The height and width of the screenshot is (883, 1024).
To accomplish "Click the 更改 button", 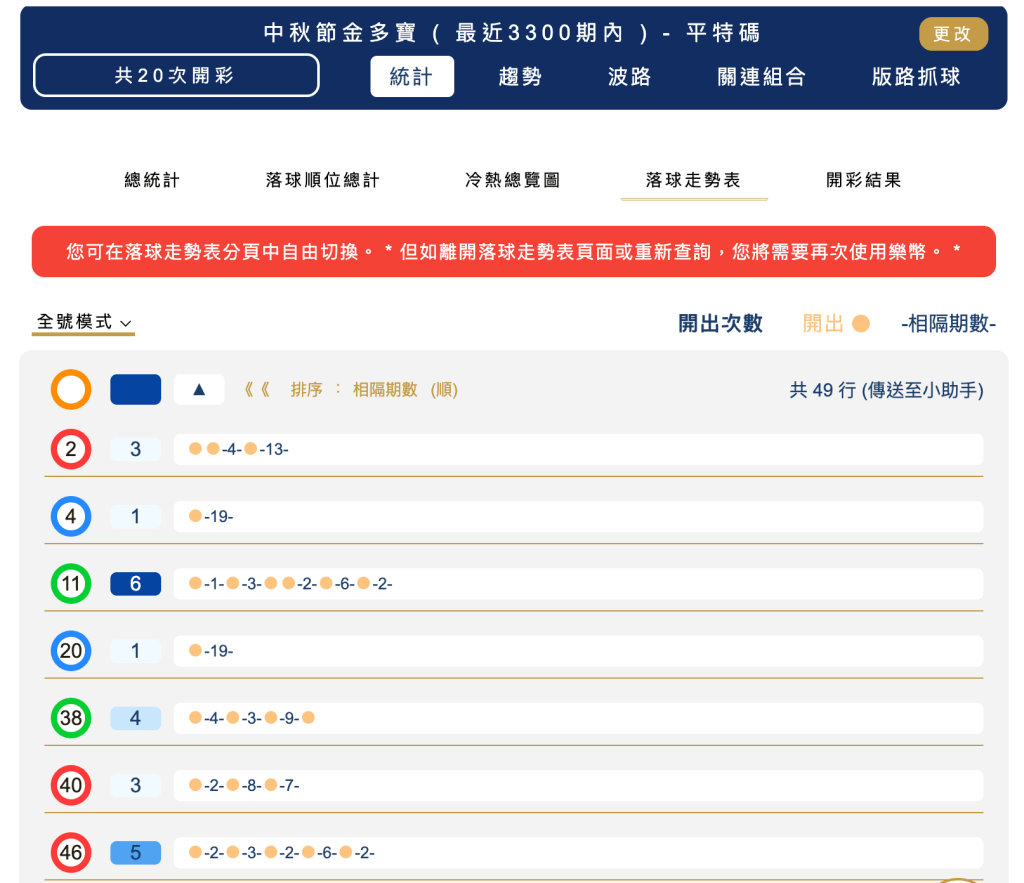I will point(953,33).
